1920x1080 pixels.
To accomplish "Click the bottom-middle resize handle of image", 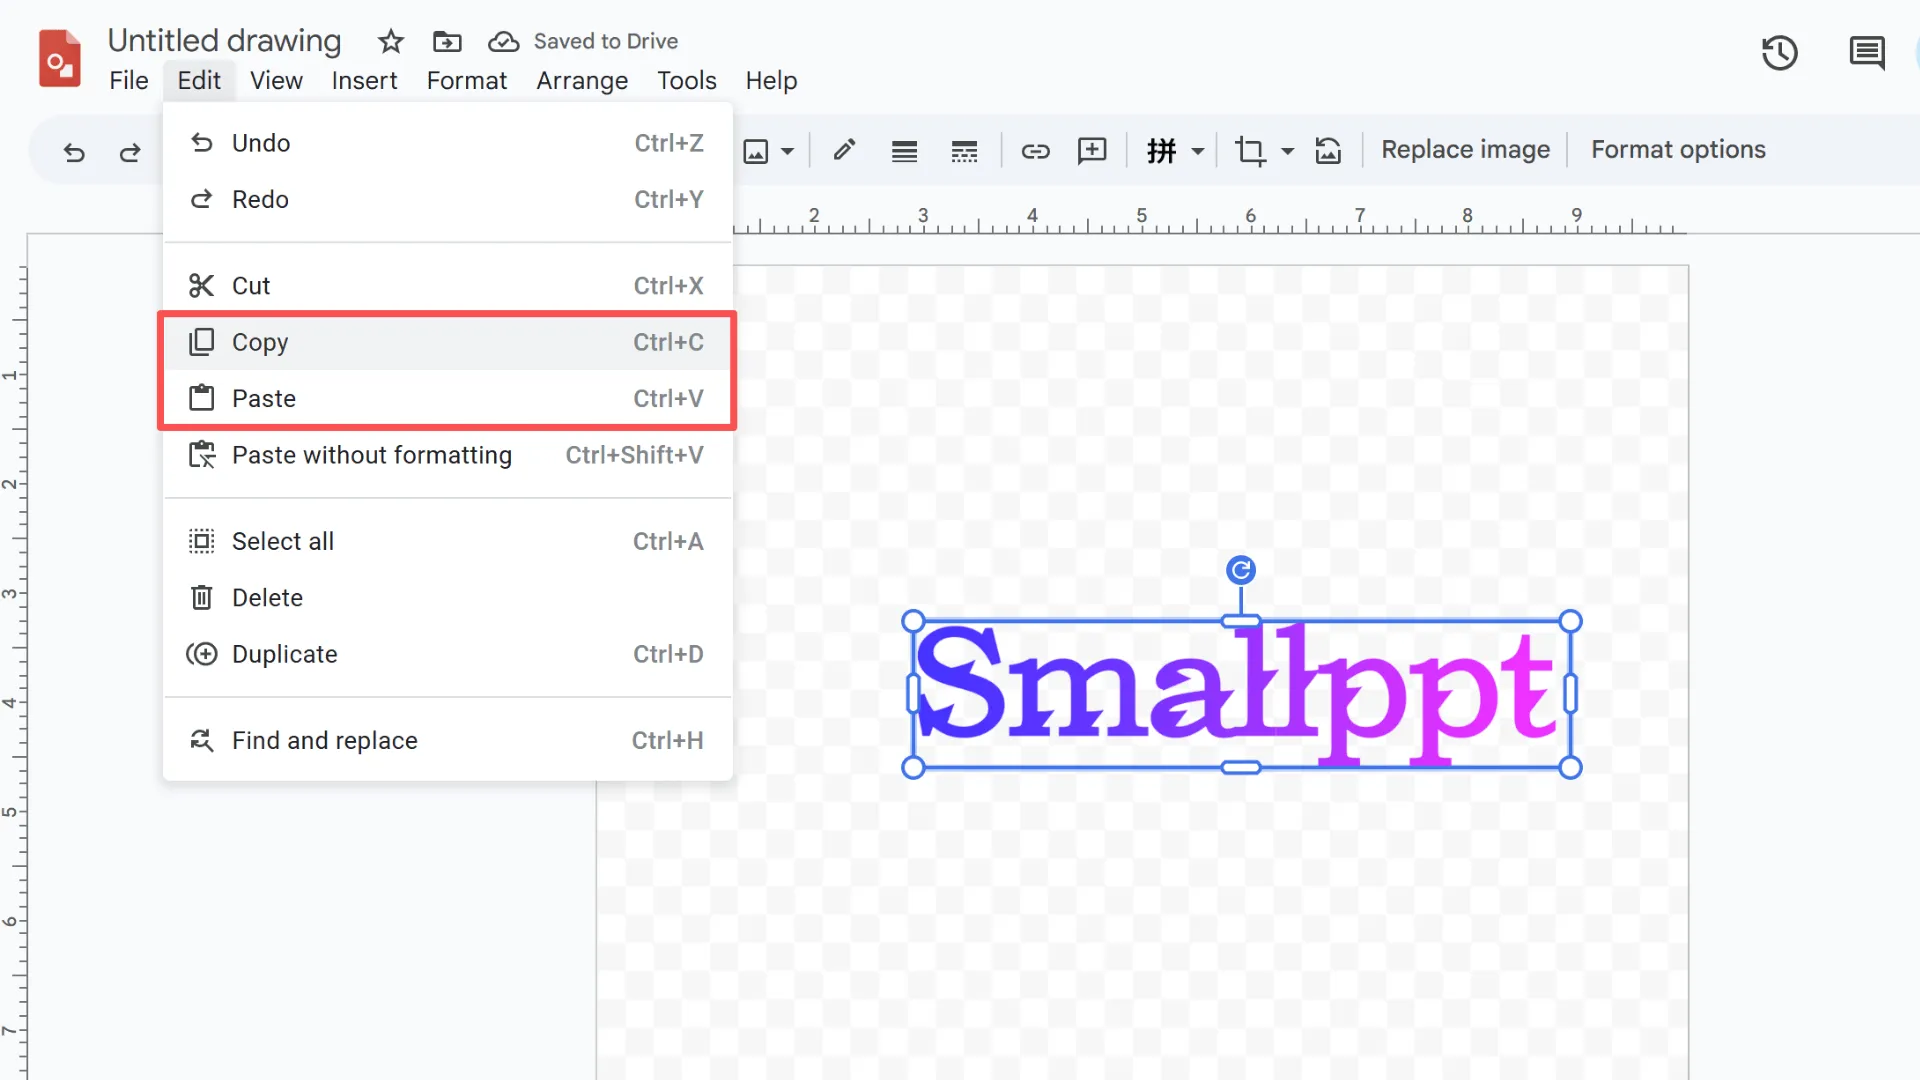I will [1241, 767].
